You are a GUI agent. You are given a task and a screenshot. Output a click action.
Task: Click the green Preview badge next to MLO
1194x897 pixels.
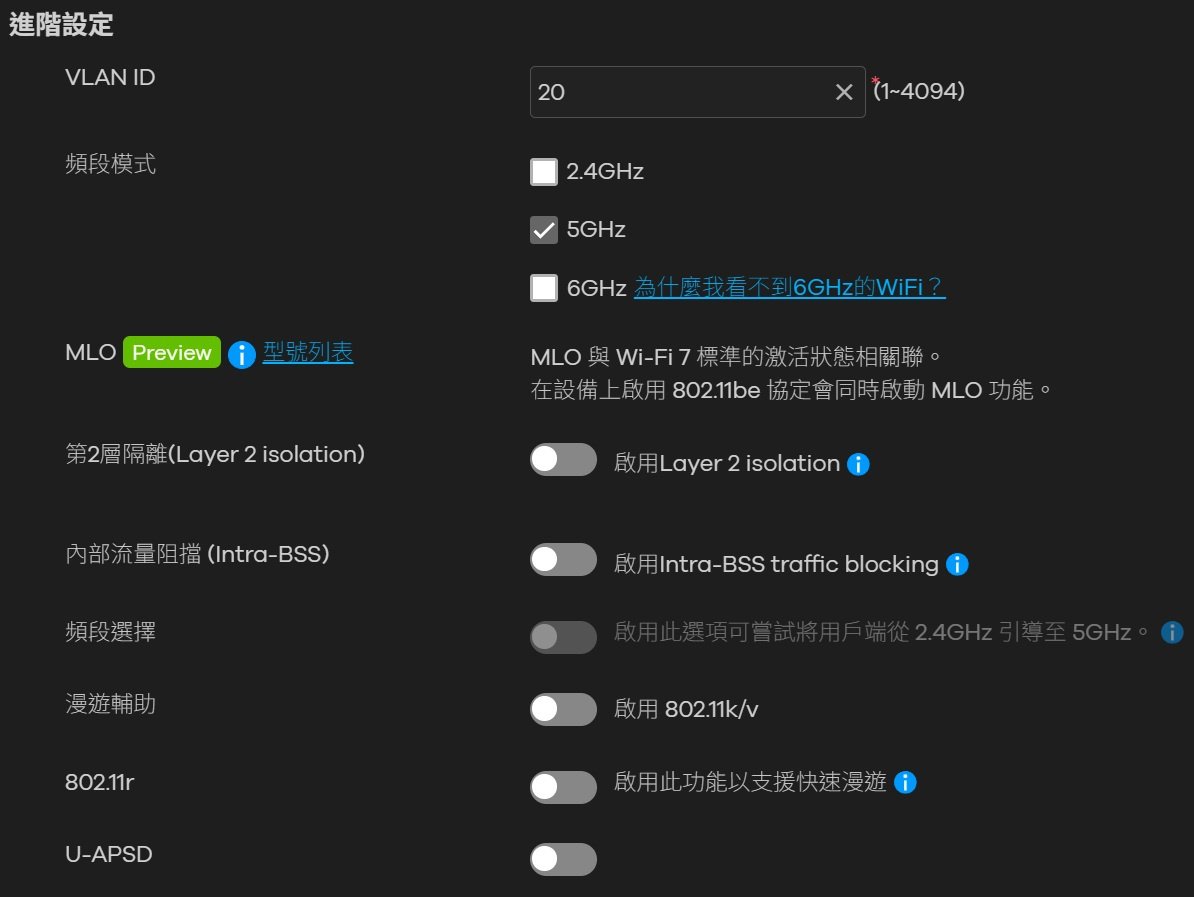[170, 352]
